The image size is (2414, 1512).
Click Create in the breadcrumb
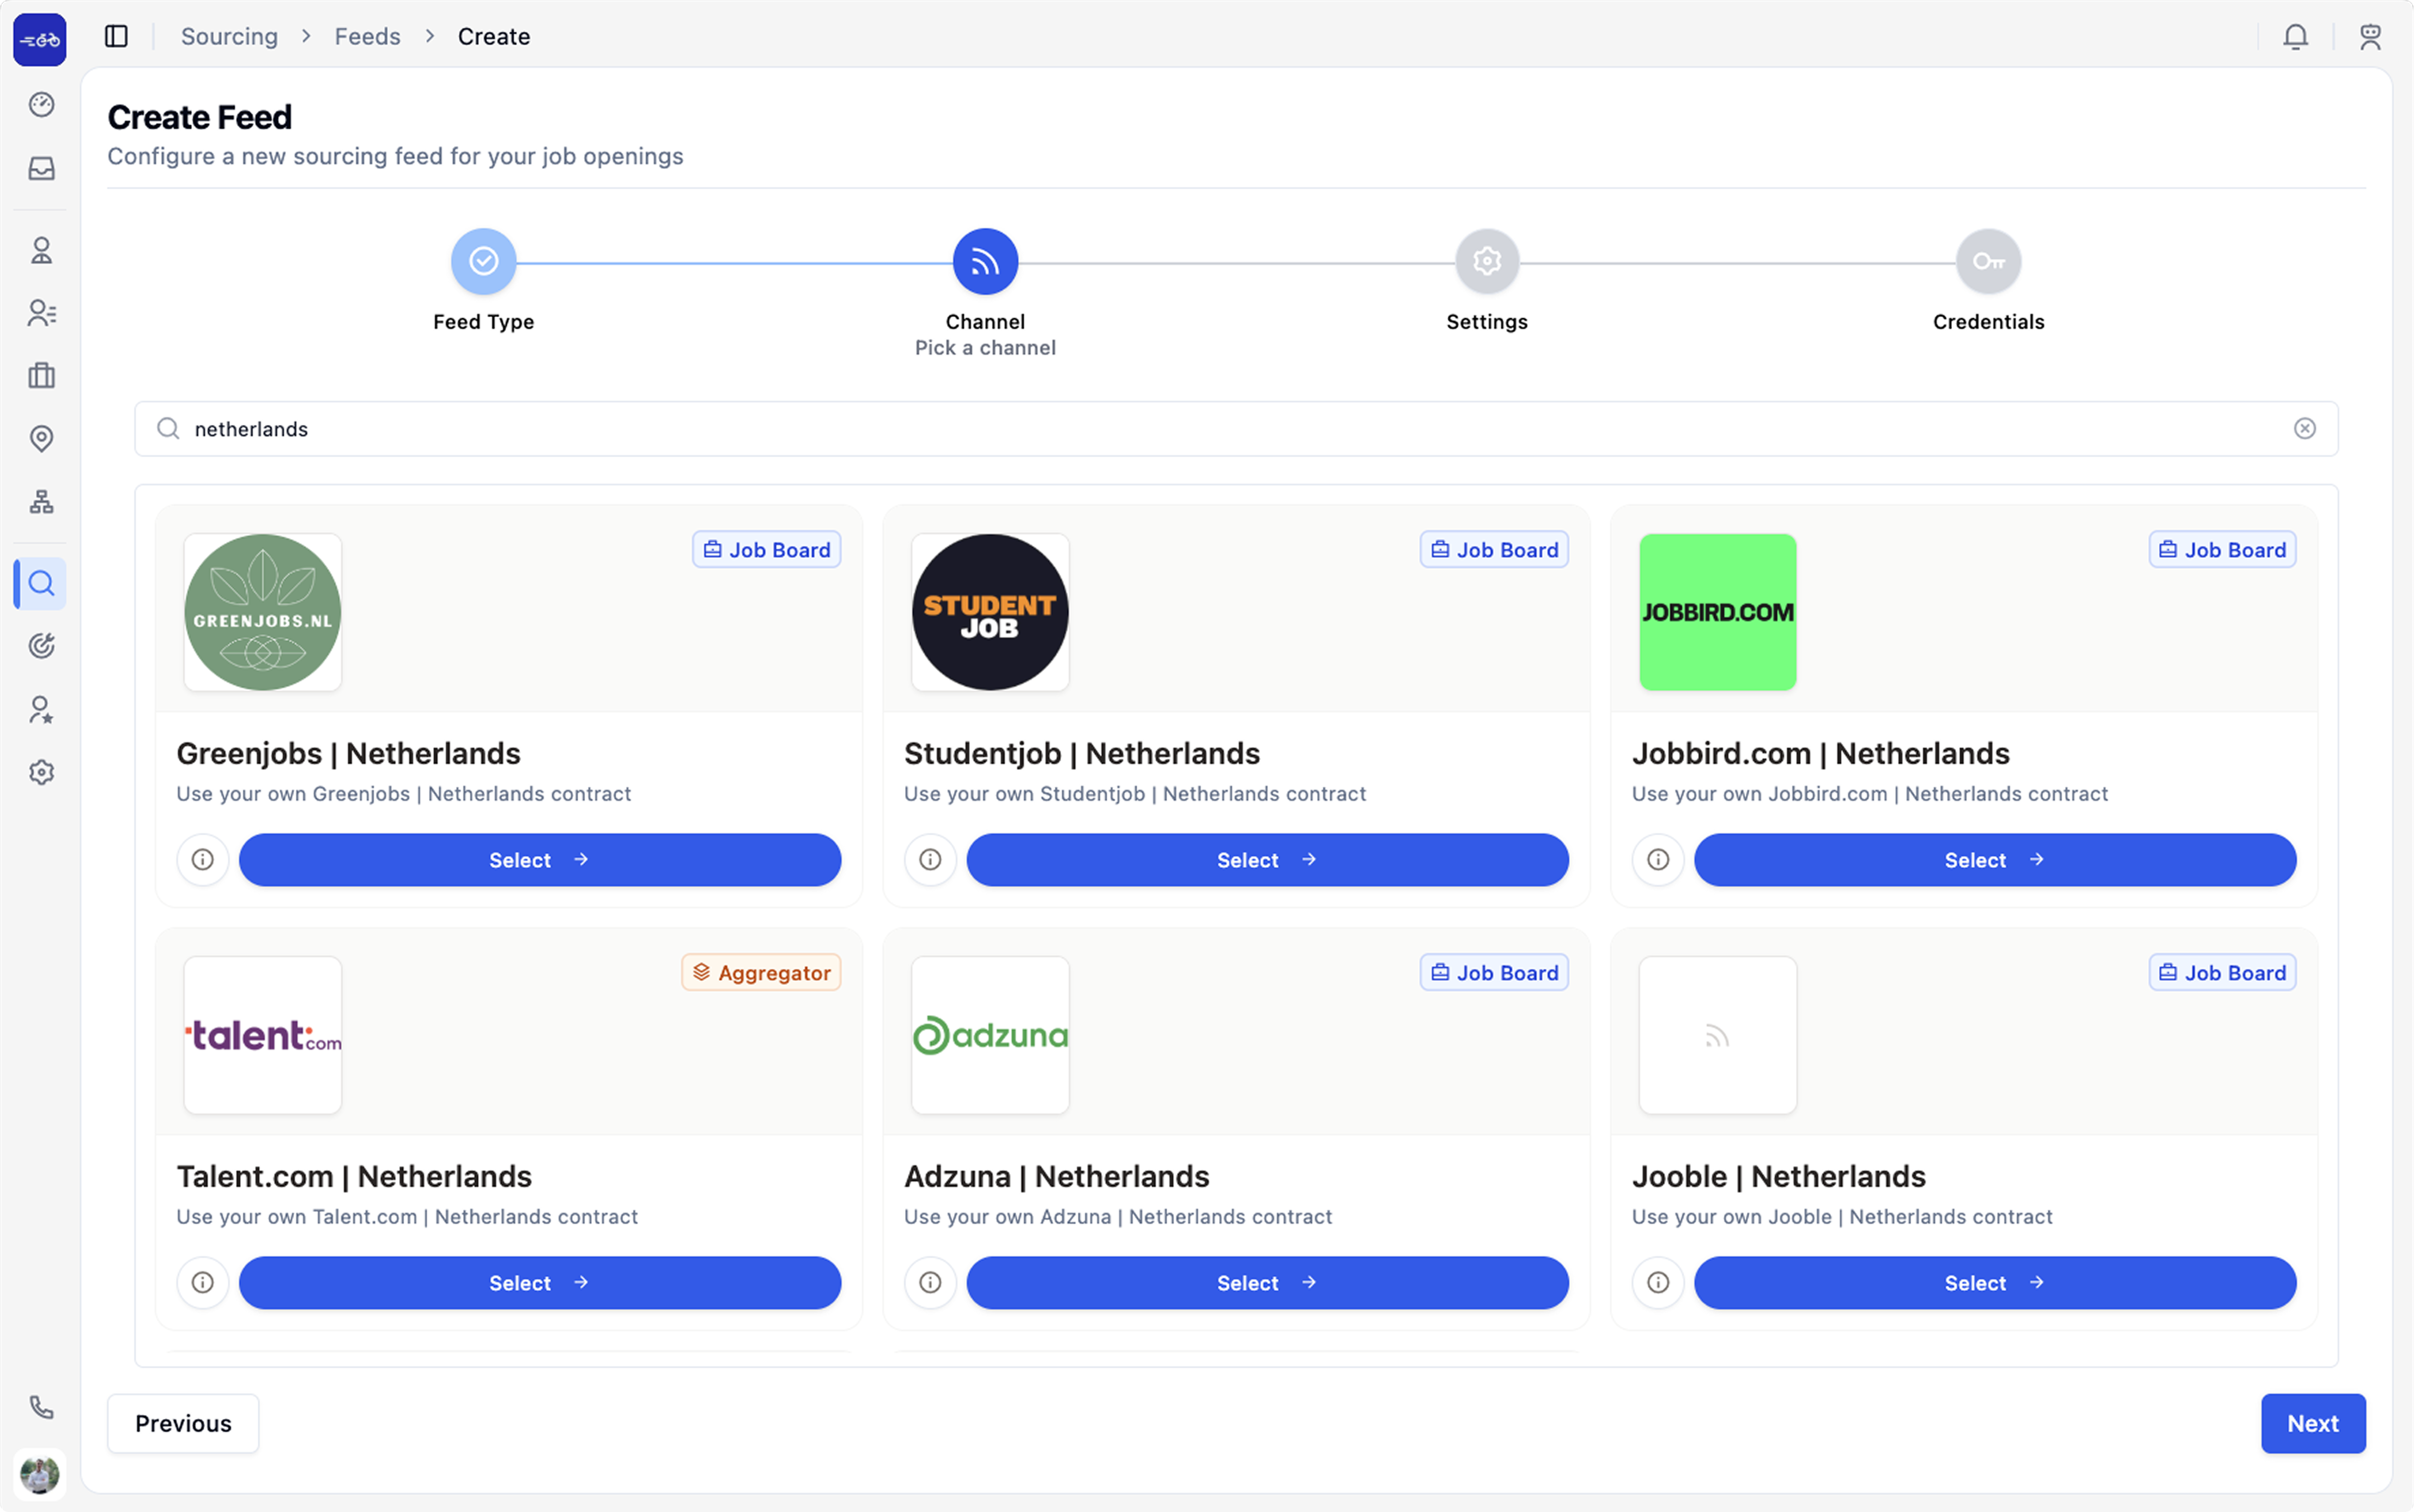coord(494,37)
